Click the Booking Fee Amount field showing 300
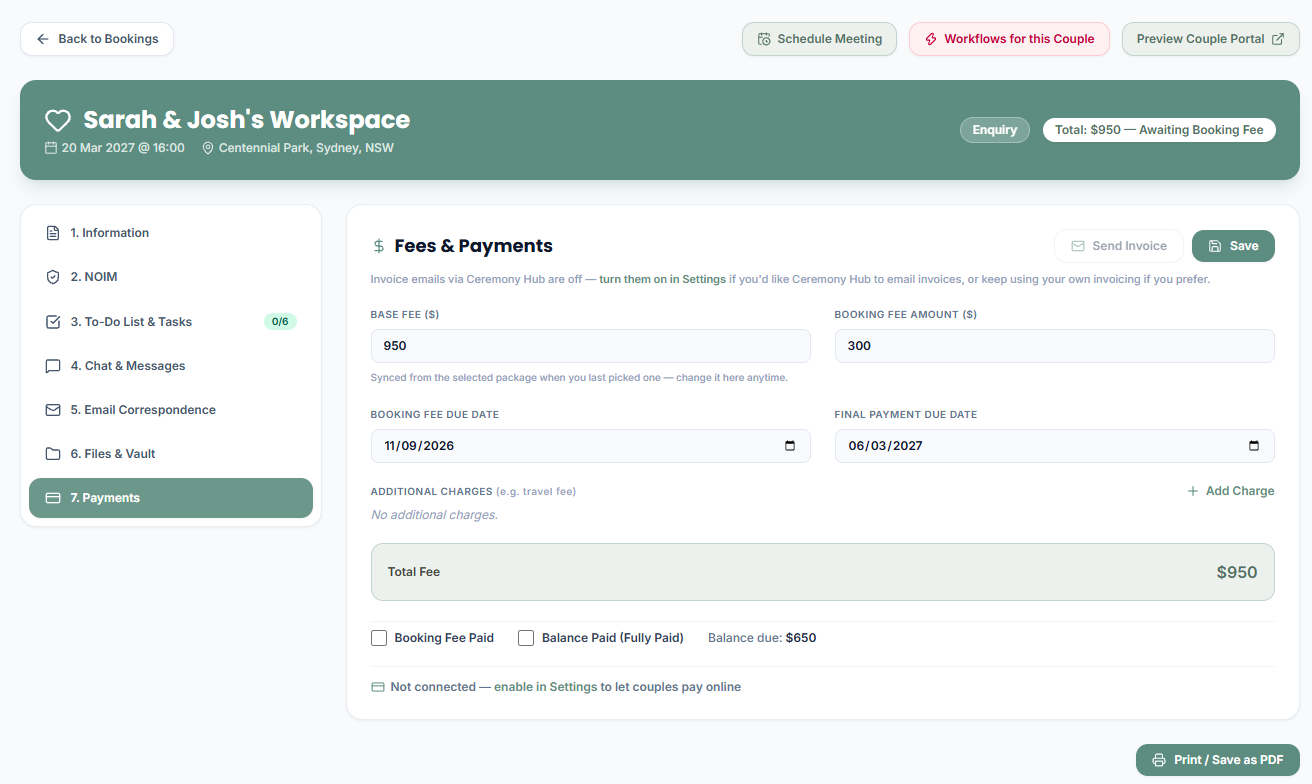This screenshot has height=784, width=1312. coord(1055,346)
